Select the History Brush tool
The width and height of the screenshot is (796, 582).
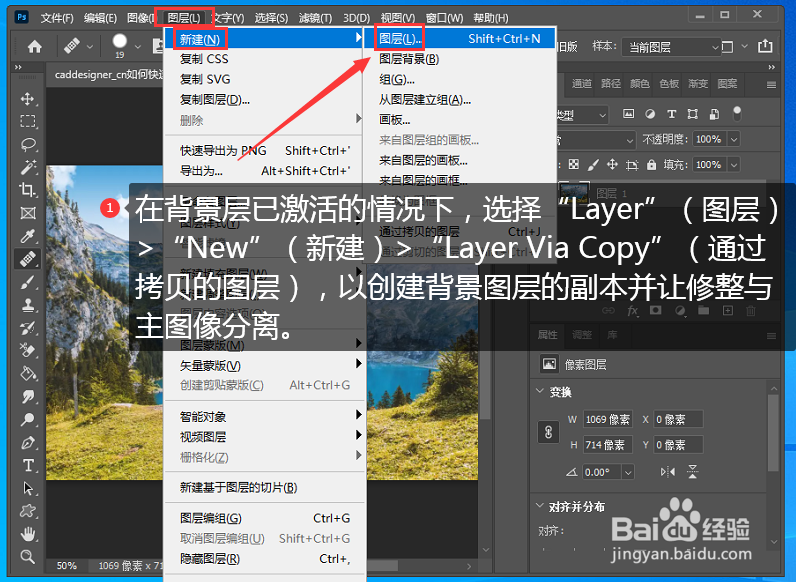27,328
